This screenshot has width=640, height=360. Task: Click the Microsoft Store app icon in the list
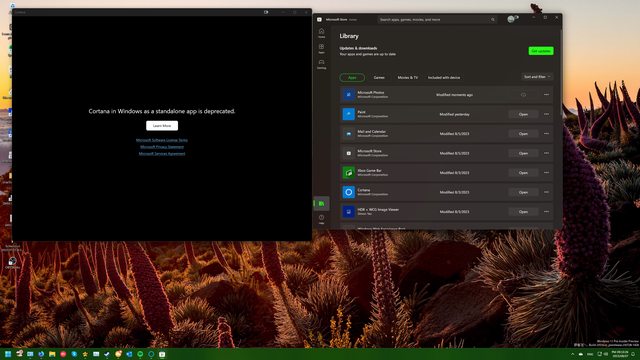349,153
